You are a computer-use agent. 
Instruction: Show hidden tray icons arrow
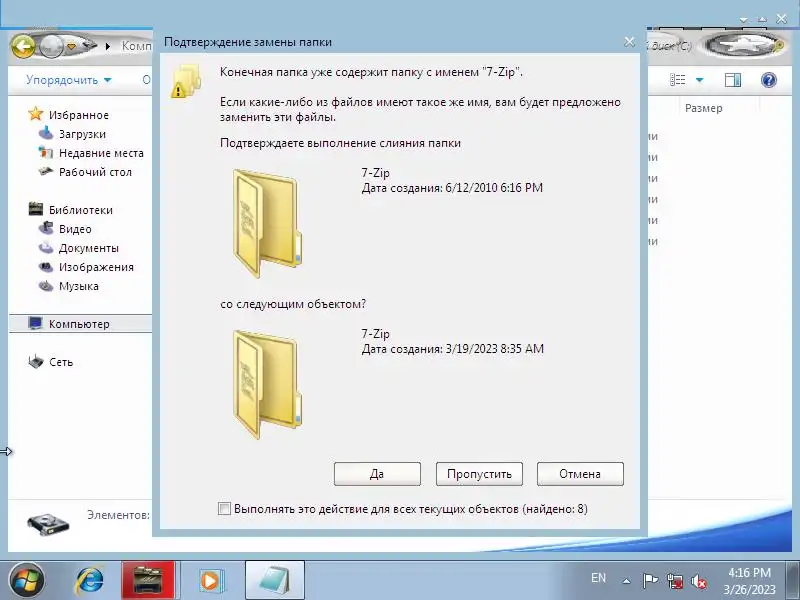click(x=627, y=581)
